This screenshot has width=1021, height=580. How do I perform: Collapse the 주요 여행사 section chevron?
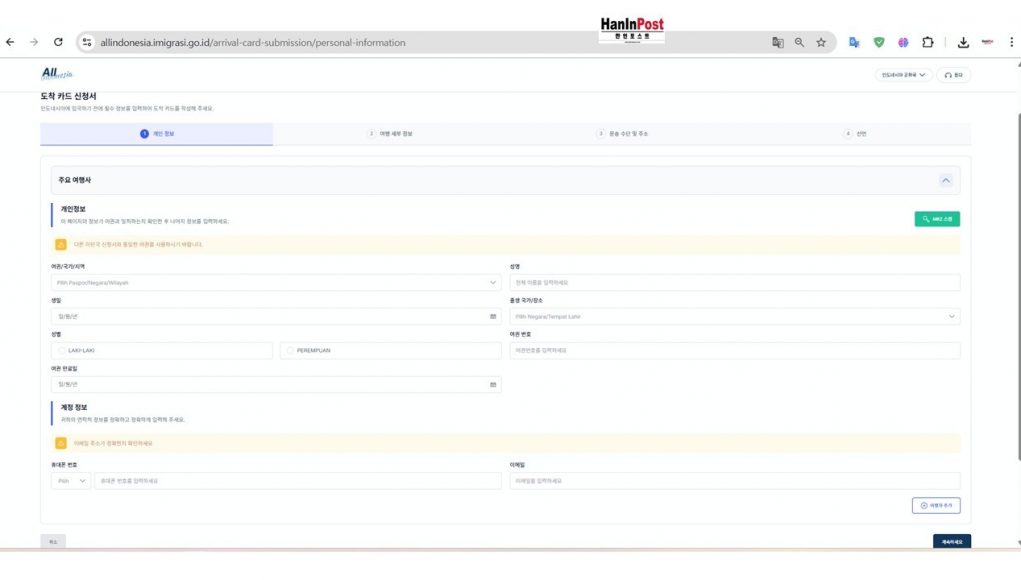click(x=945, y=180)
